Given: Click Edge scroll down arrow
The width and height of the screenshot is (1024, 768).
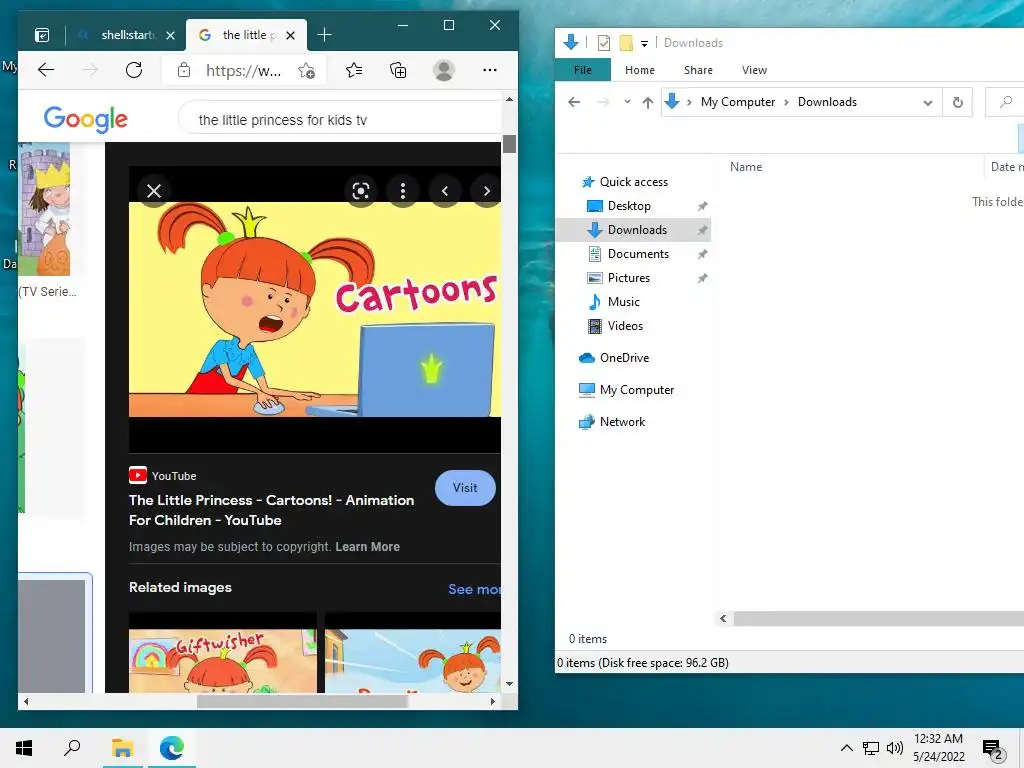Looking at the screenshot, I should coord(509,684).
